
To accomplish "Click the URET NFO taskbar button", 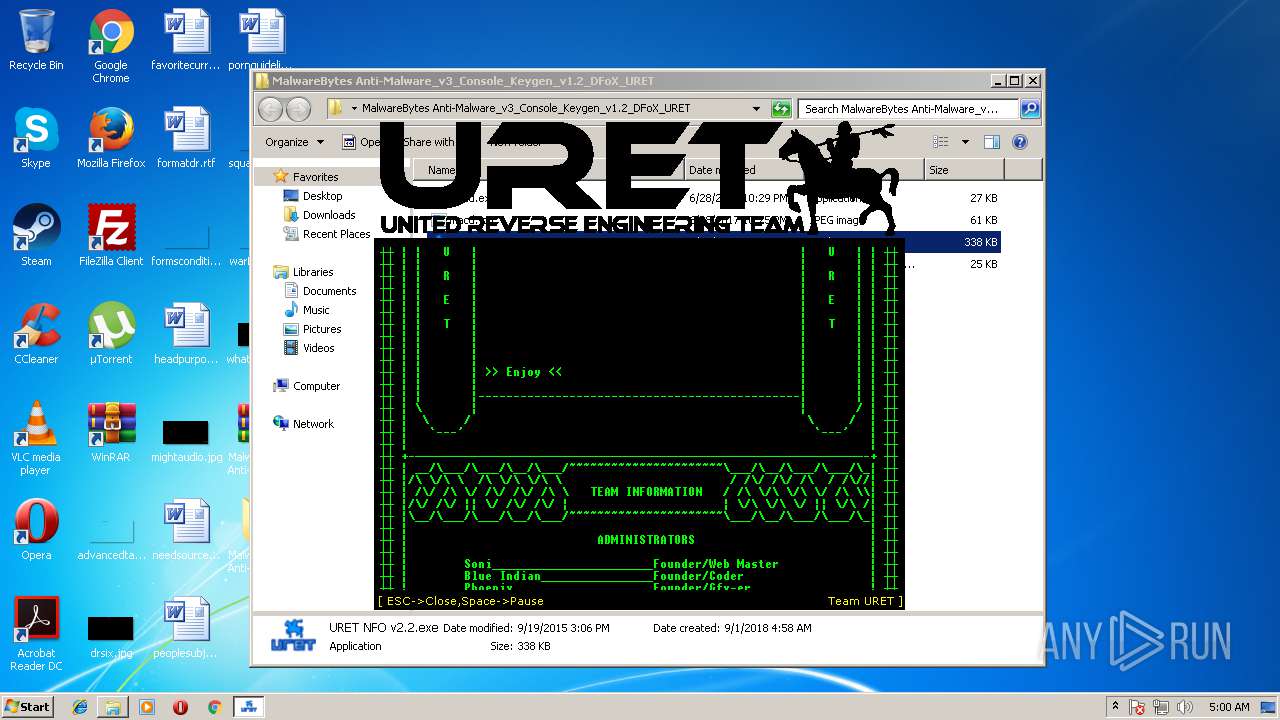I will (248, 707).
